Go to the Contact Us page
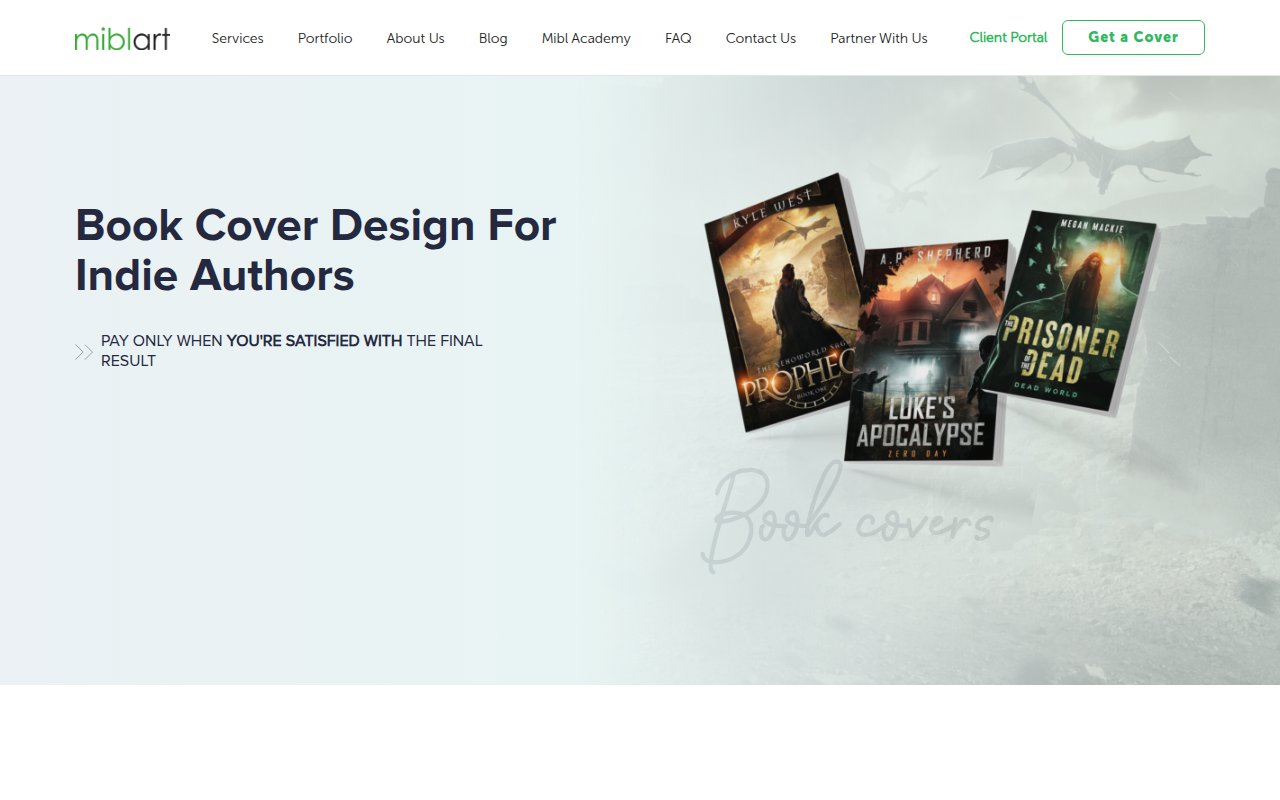This screenshot has width=1280, height=800. [760, 38]
